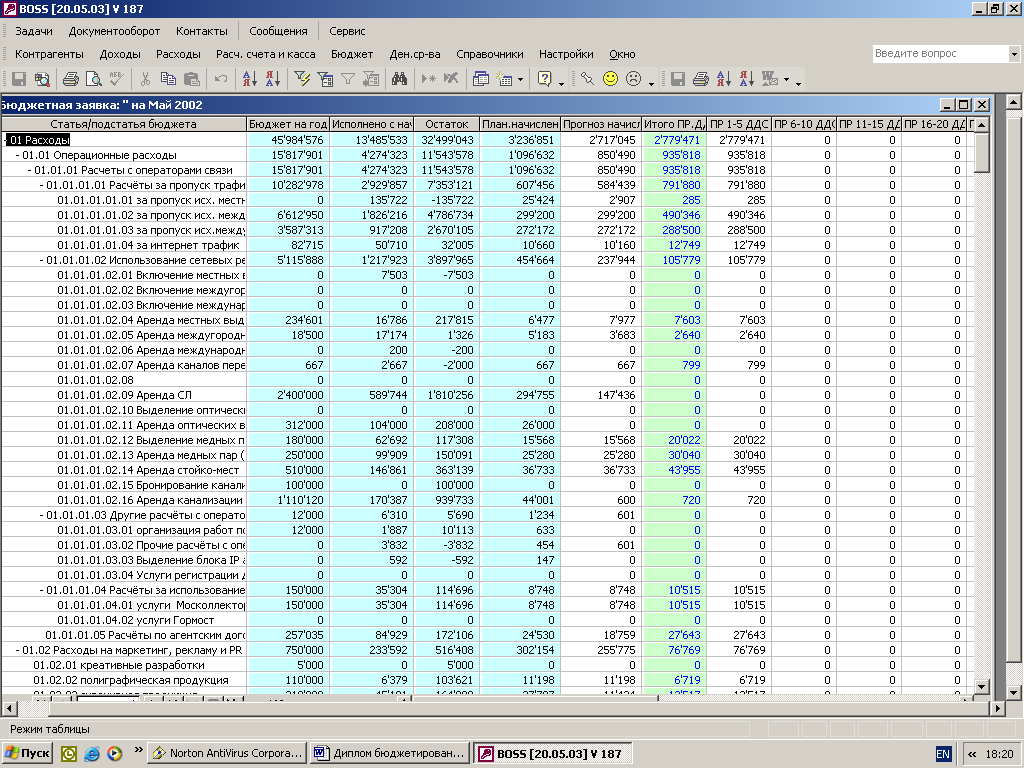Click the "Документооборот" toolbar button
The image size is (1024, 768).
tap(114, 31)
